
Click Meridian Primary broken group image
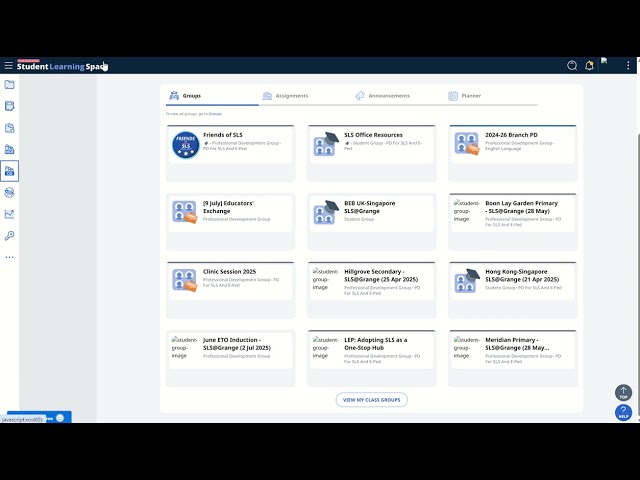click(467, 348)
